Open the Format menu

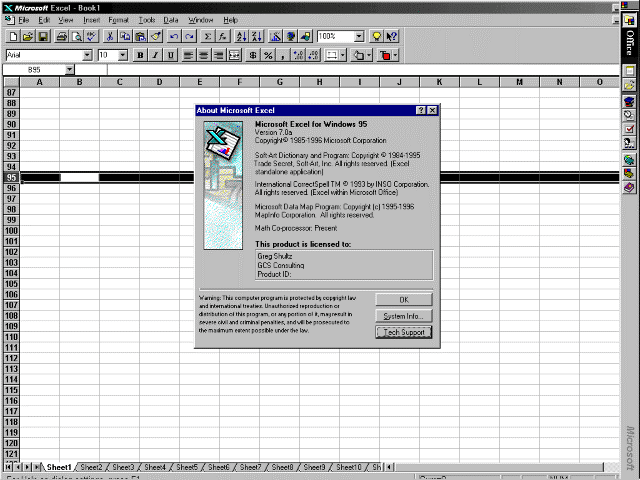pos(118,20)
